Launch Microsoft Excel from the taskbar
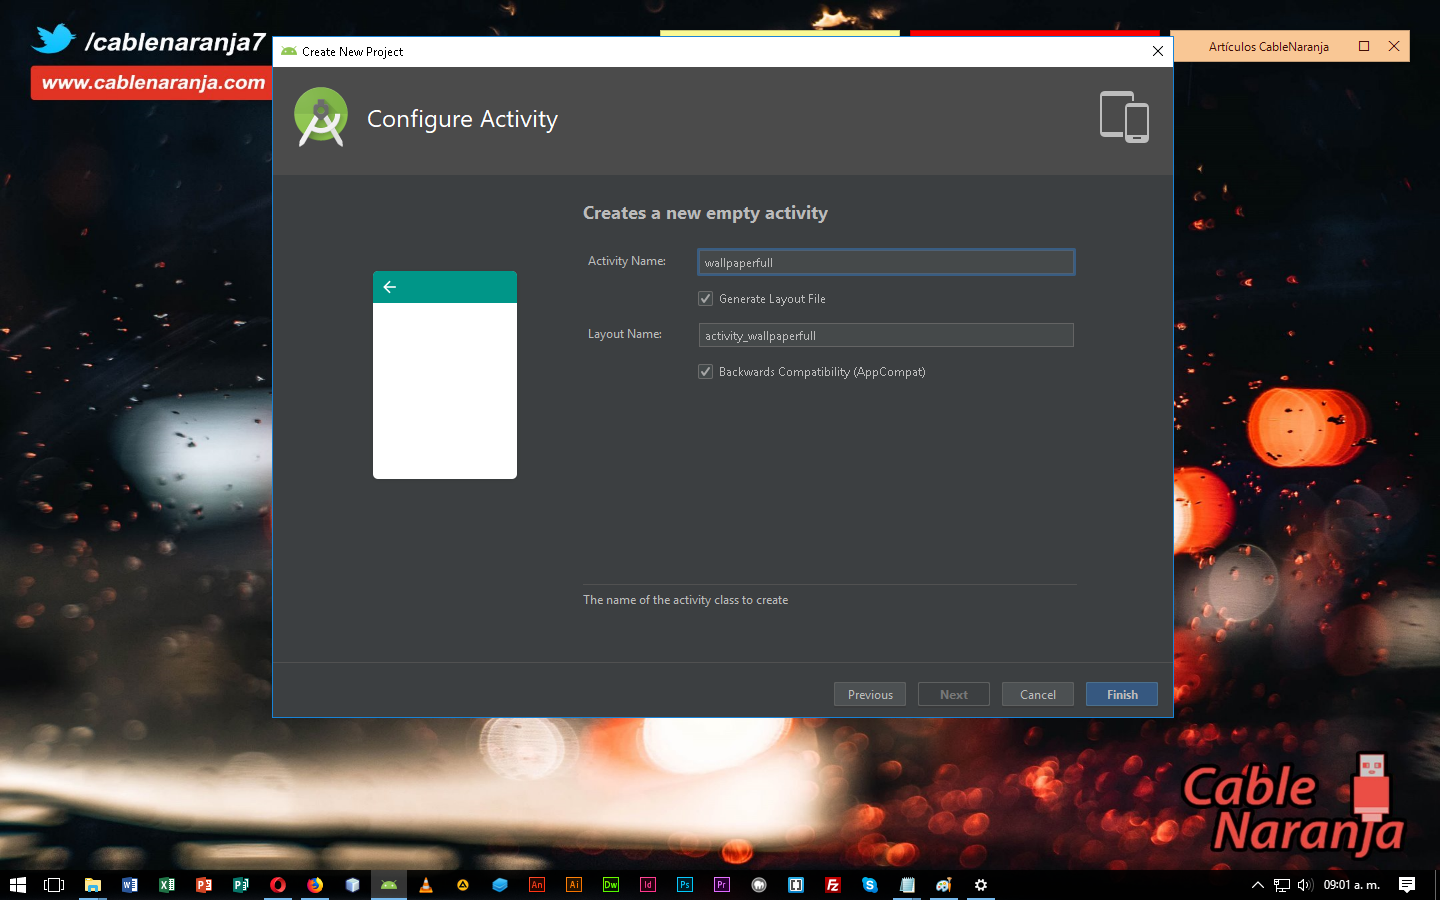This screenshot has height=900, width=1440. point(167,885)
